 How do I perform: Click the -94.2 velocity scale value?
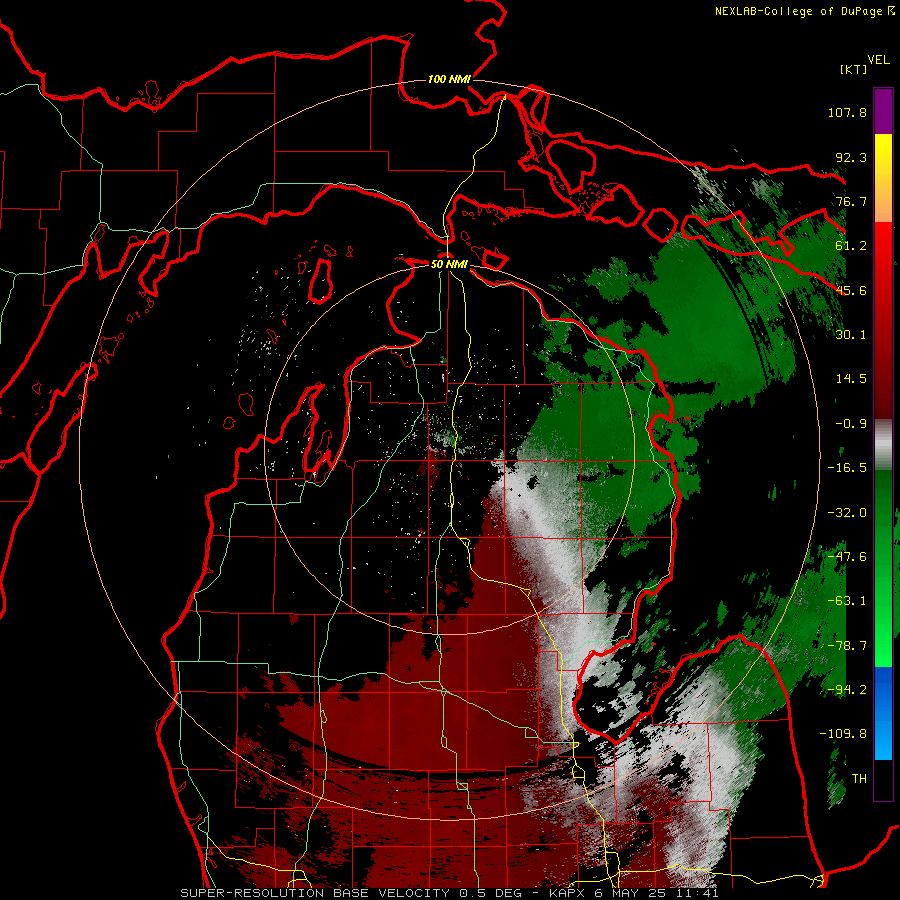coord(847,690)
